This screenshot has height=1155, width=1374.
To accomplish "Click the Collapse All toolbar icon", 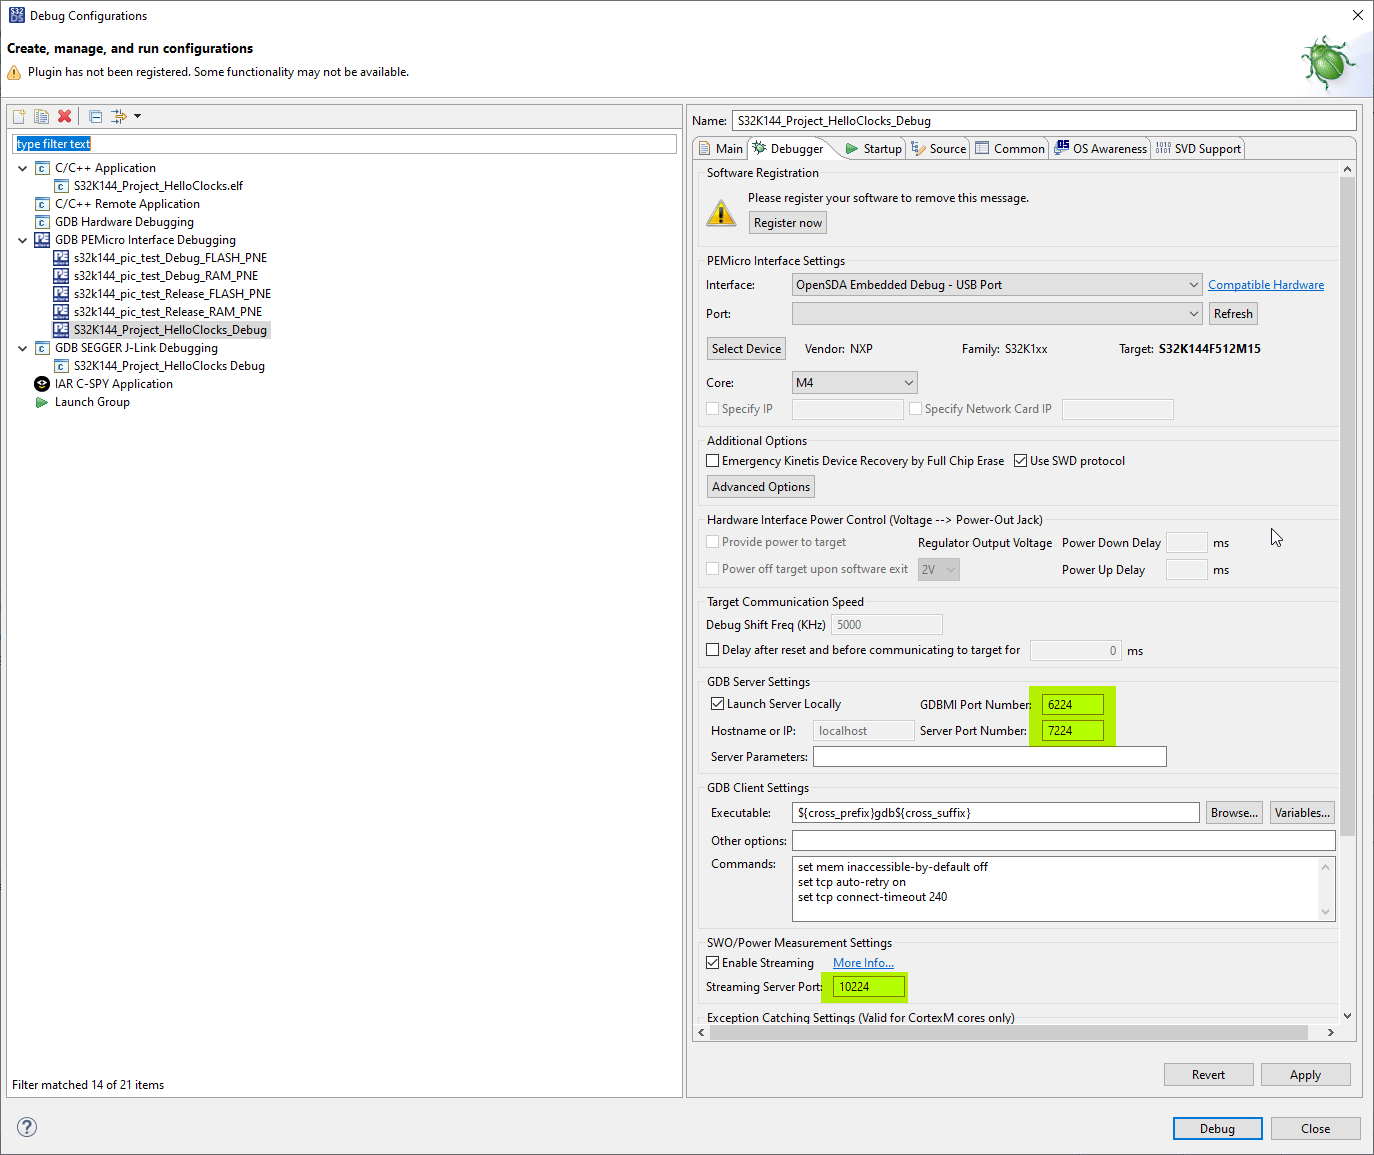I will [95, 116].
